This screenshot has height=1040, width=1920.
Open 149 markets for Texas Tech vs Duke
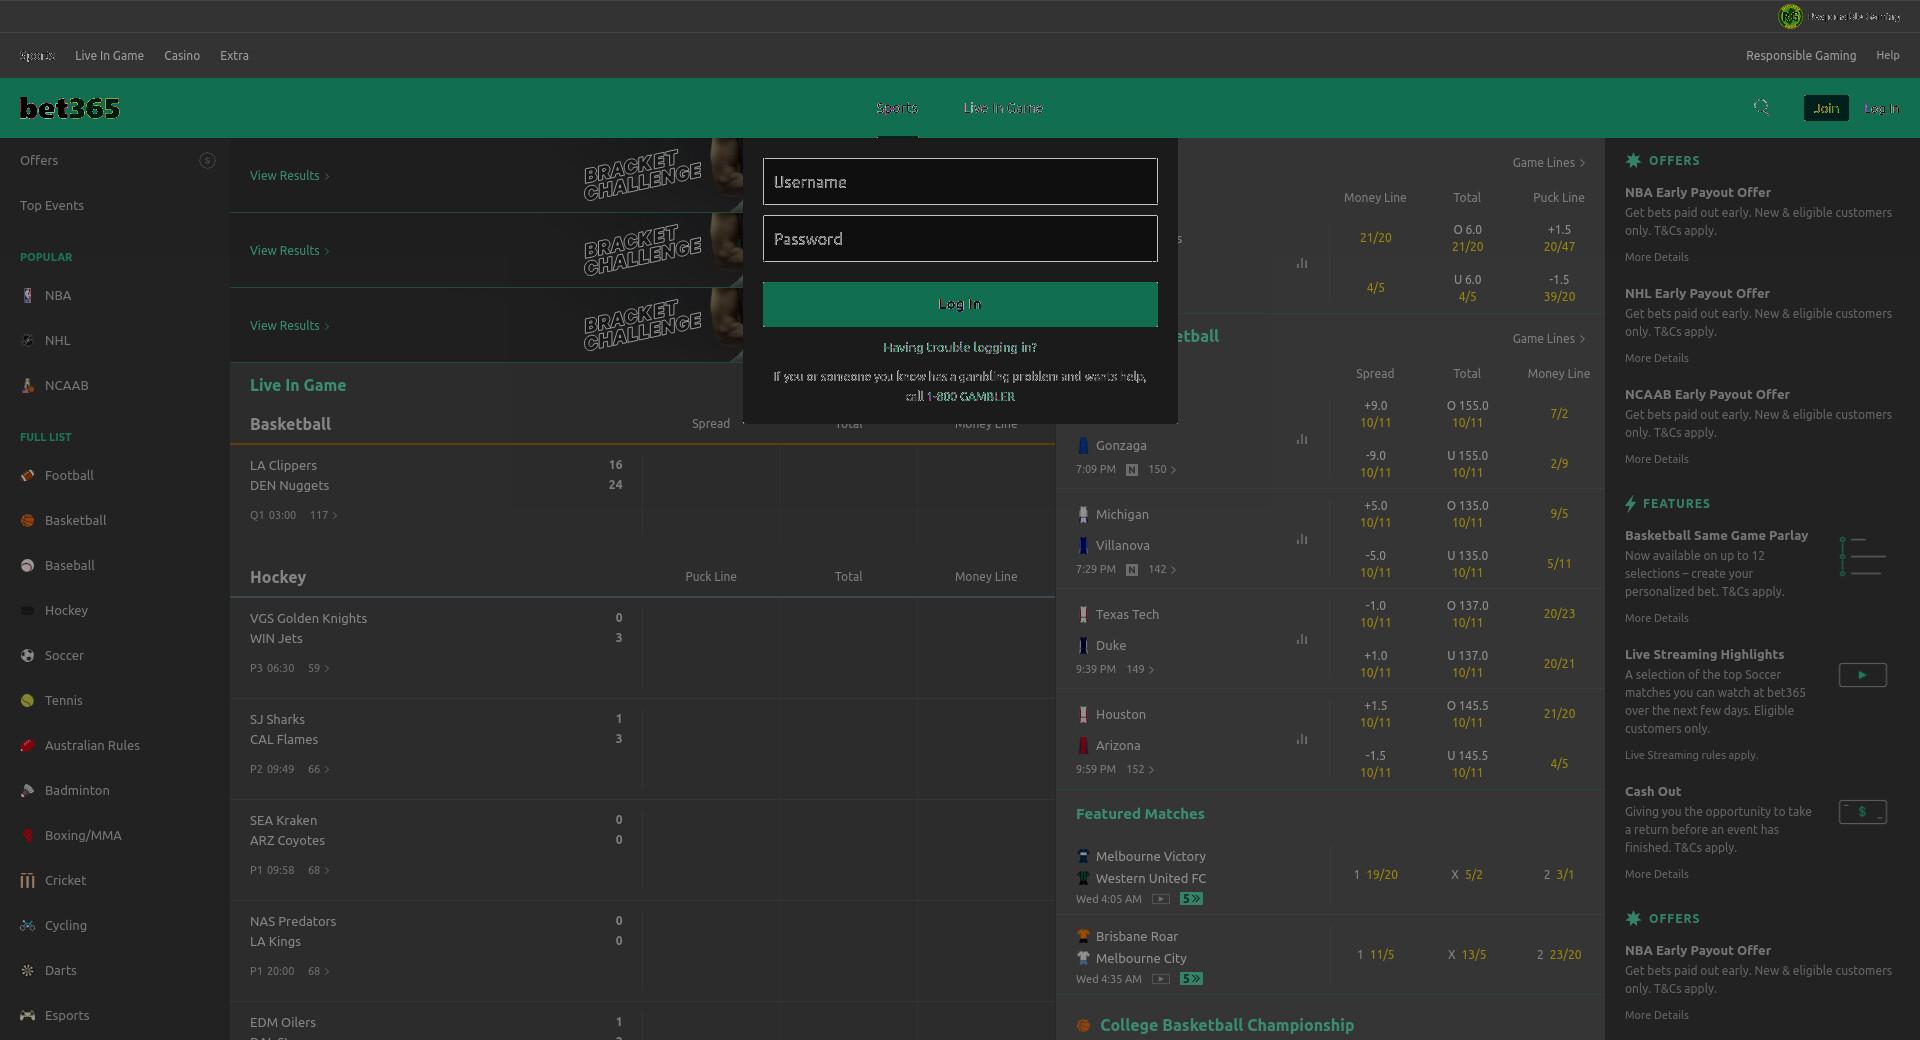1140,669
